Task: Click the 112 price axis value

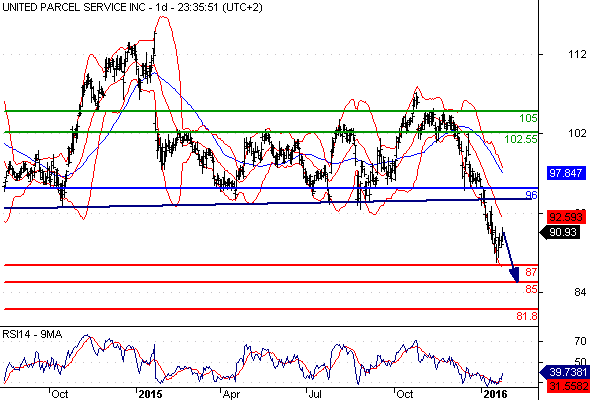Action: (x=577, y=55)
